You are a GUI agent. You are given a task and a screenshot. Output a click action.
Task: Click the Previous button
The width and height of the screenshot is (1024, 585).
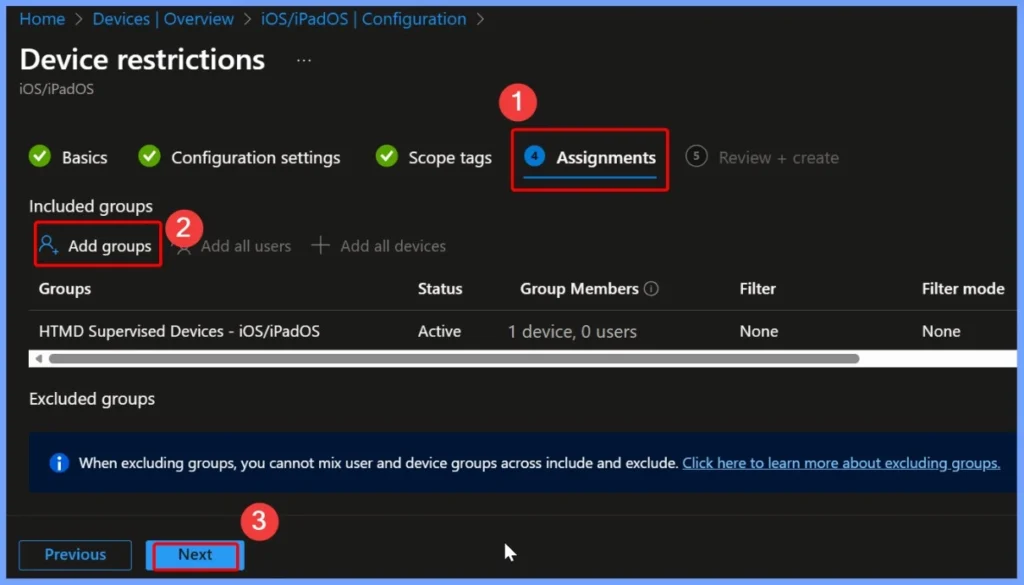point(74,554)
